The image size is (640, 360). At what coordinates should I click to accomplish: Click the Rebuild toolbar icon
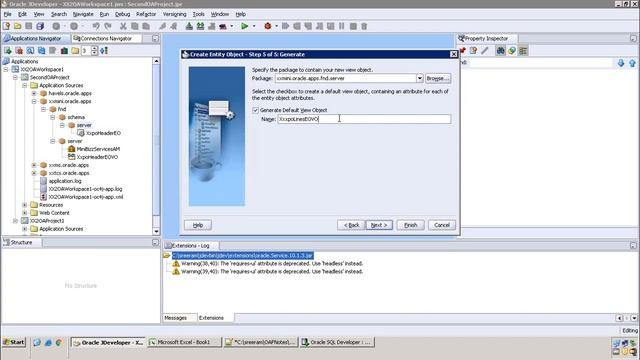[x=200, y=26]
